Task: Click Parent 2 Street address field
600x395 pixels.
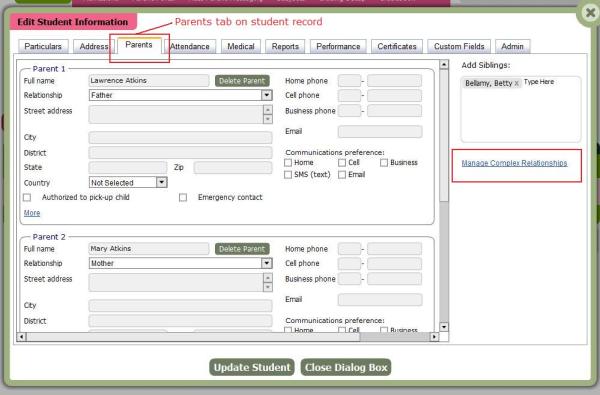Action: tap(176, 282)
